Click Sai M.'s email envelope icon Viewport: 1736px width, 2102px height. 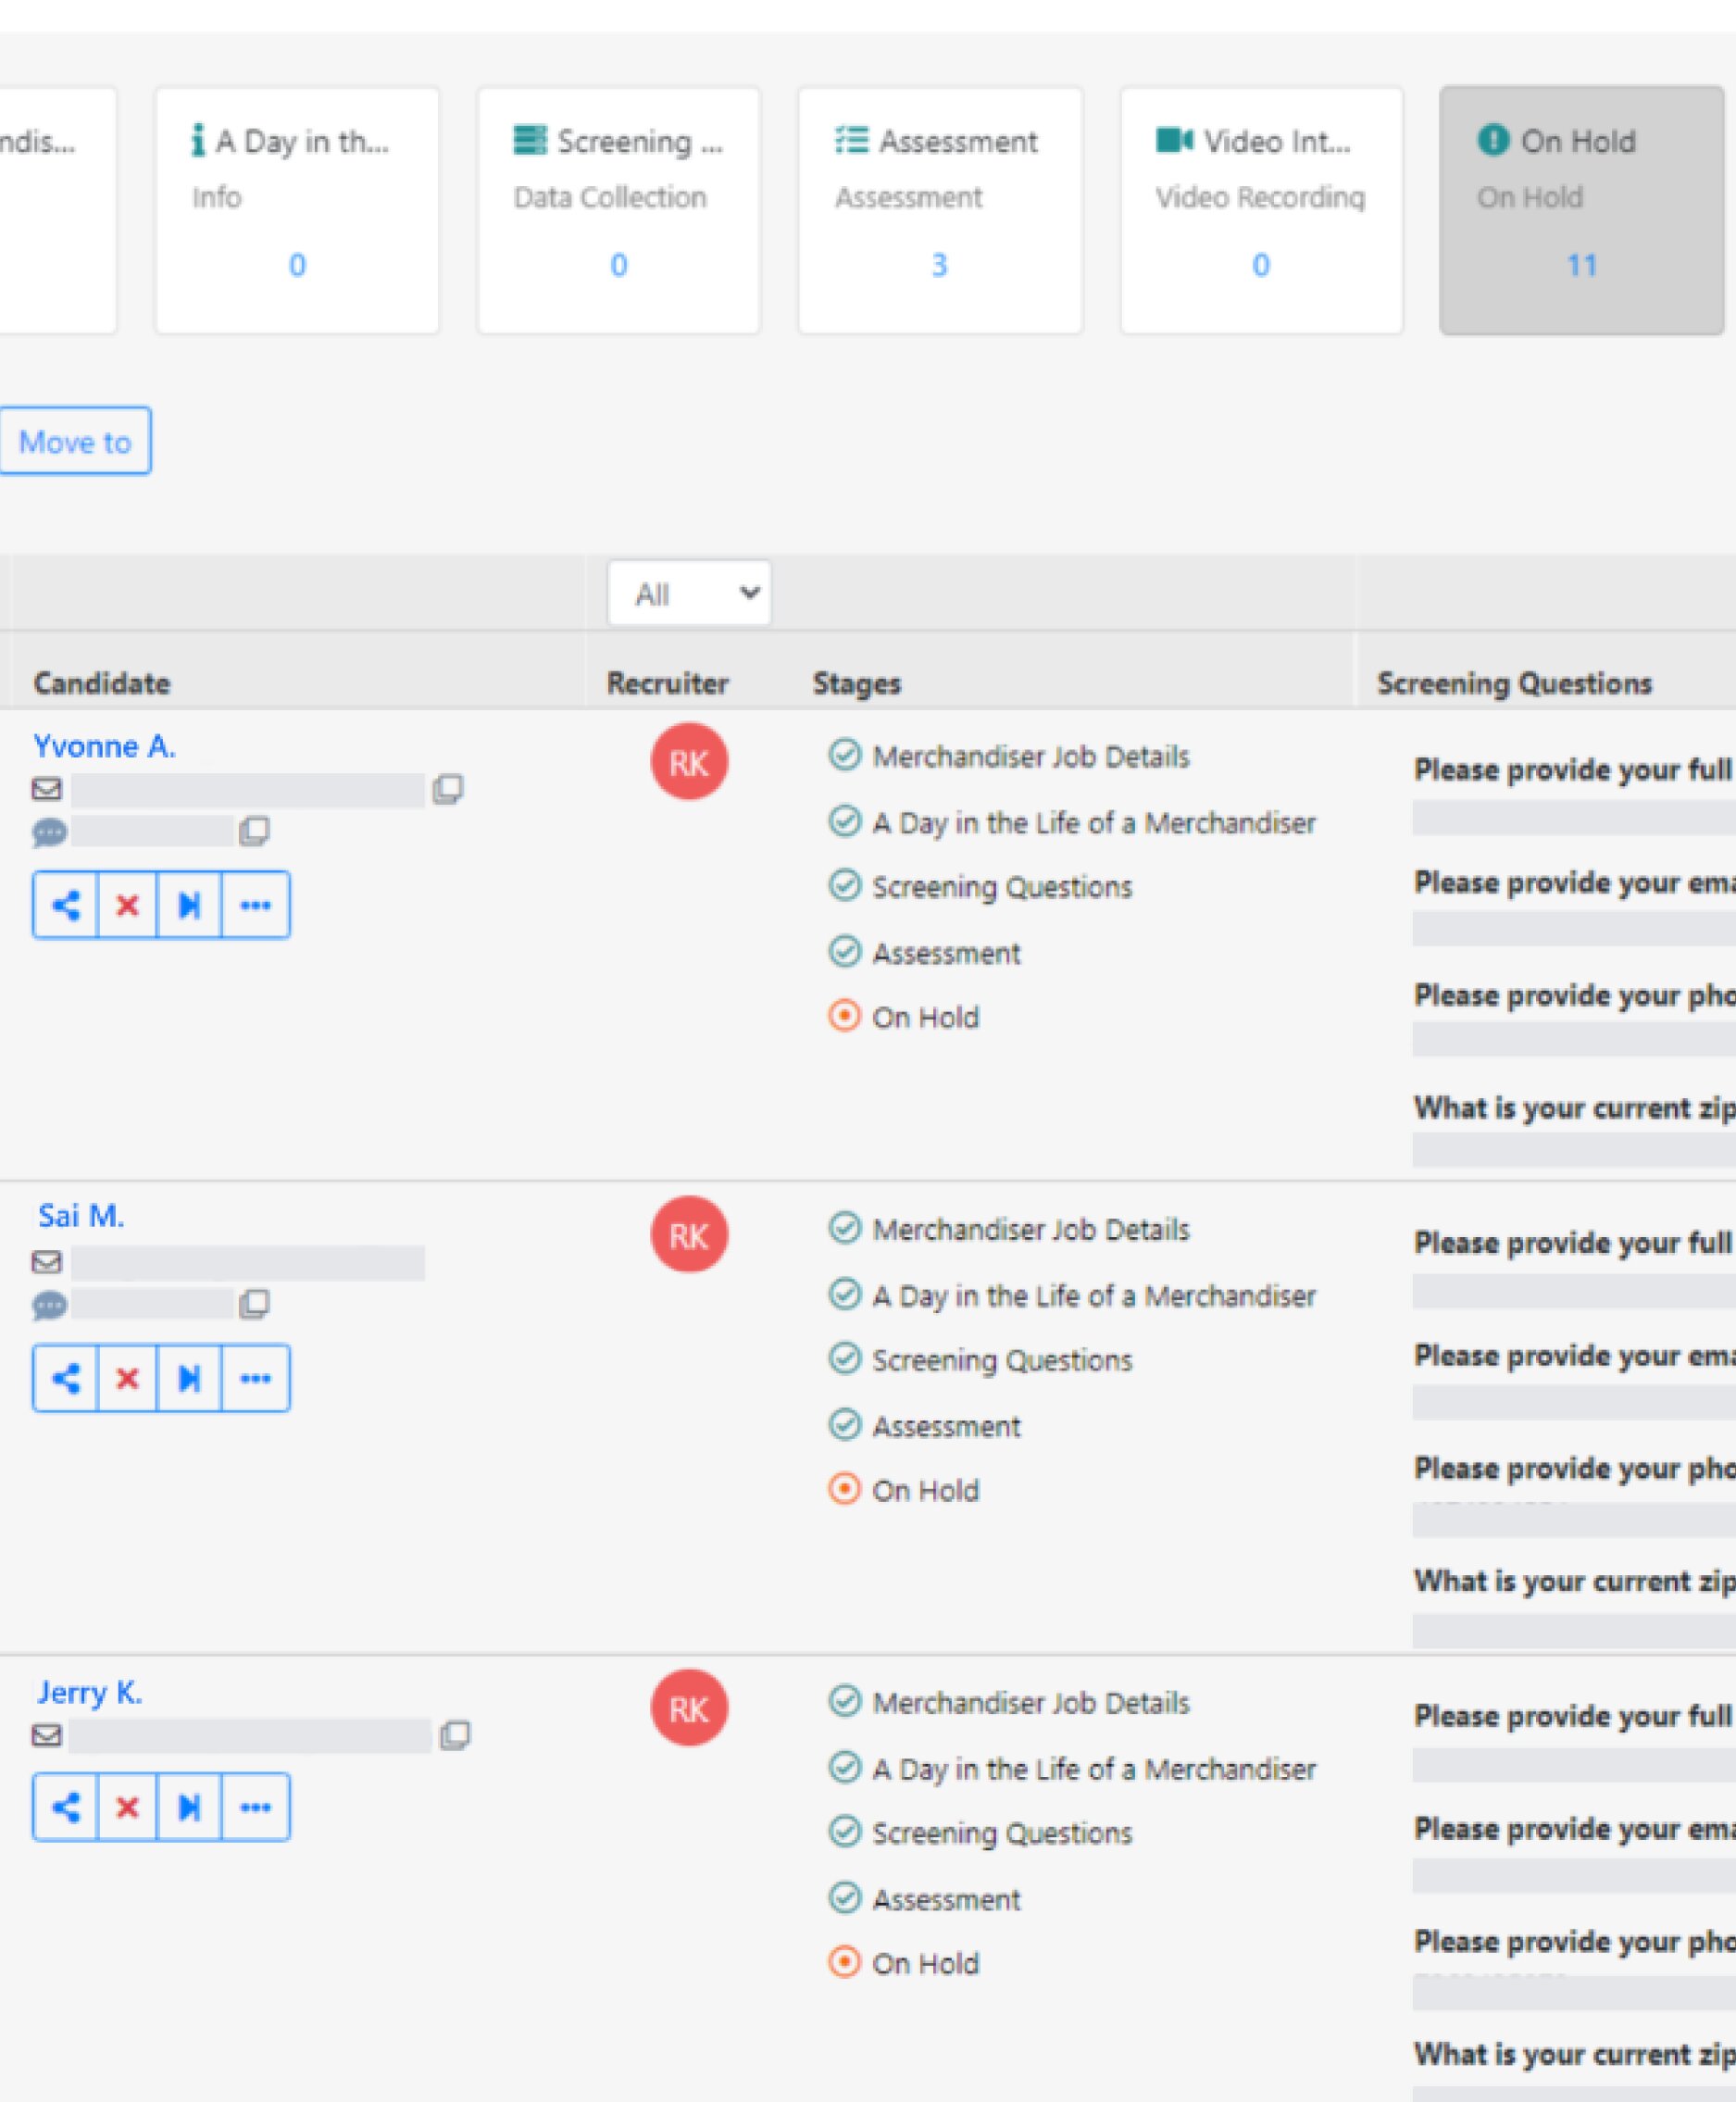tap(47, 1262)
